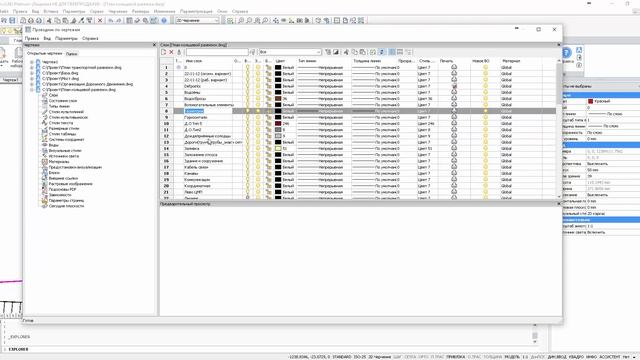Select Материалы in the drawing tree
This screenshot has width=640, height=360.
tap(59, 162)
